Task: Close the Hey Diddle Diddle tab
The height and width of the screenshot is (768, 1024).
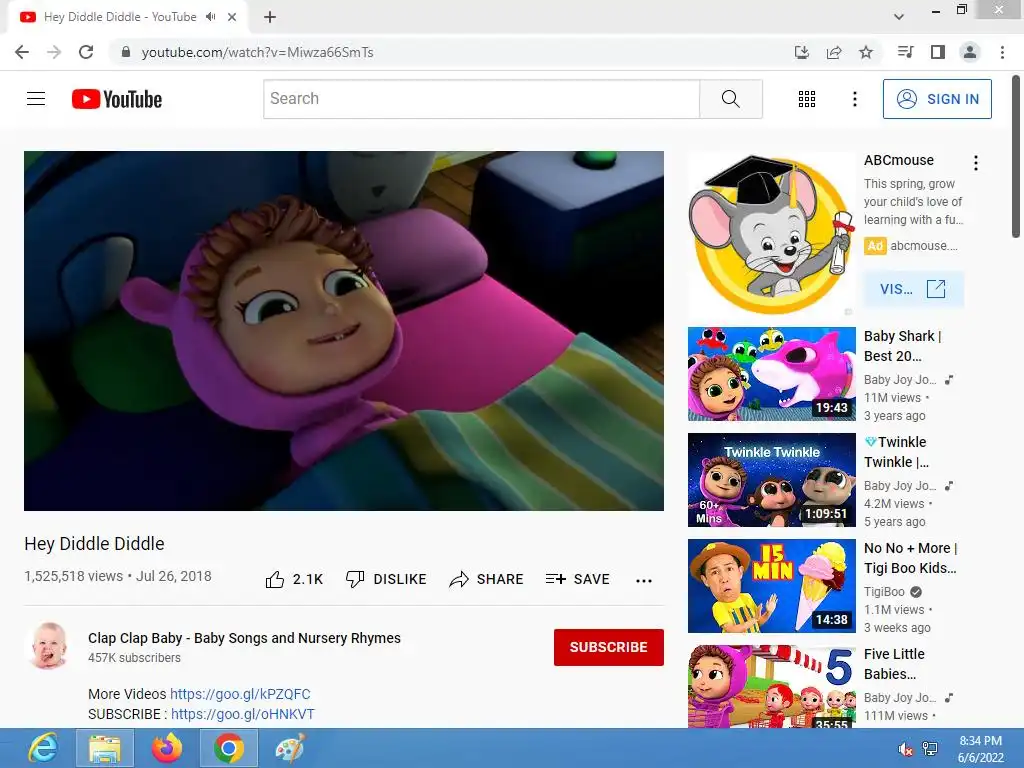Action: (x=232, y=17)
